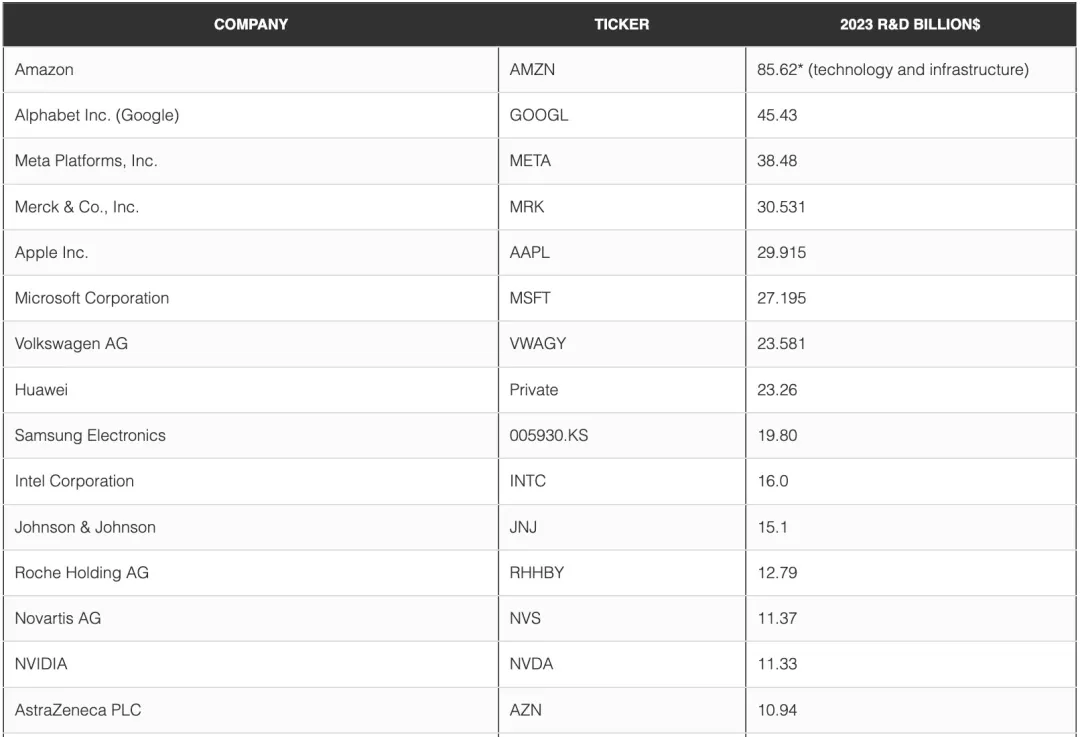Viewport: 1080px width, 737px height.
Task: Select the Alphabet Inc. (Google) cell
Action: (x=251, y=115)
